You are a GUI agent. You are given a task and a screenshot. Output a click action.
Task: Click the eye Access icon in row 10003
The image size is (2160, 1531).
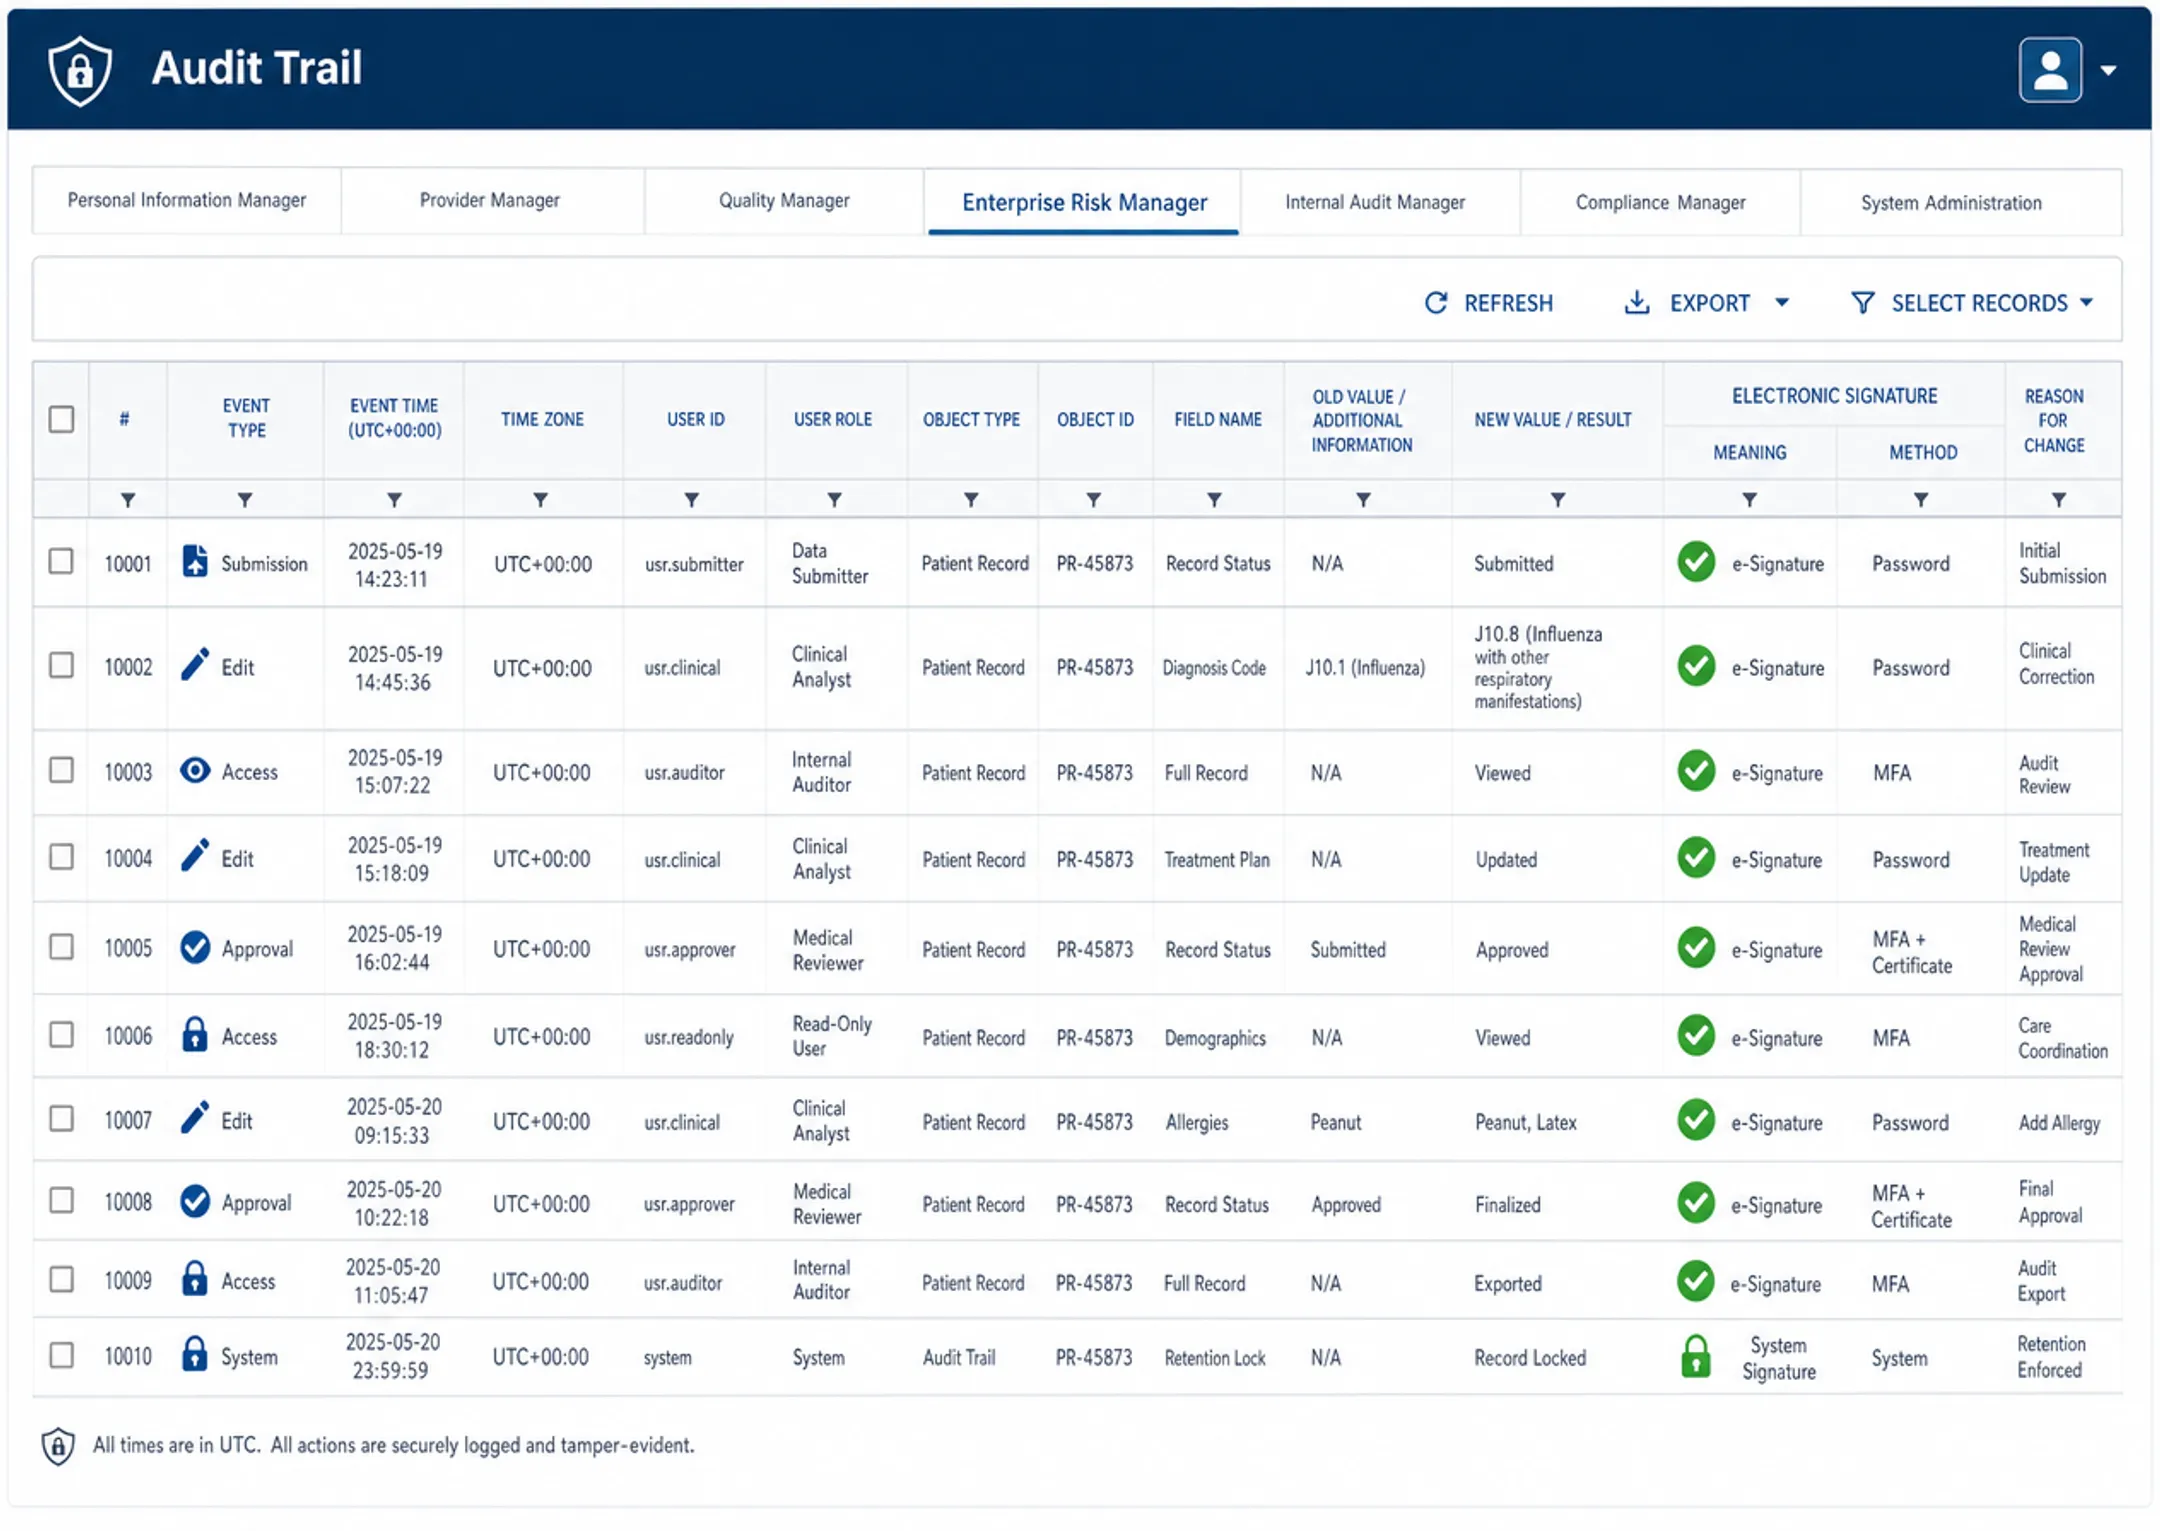click(x=195, y=770)
